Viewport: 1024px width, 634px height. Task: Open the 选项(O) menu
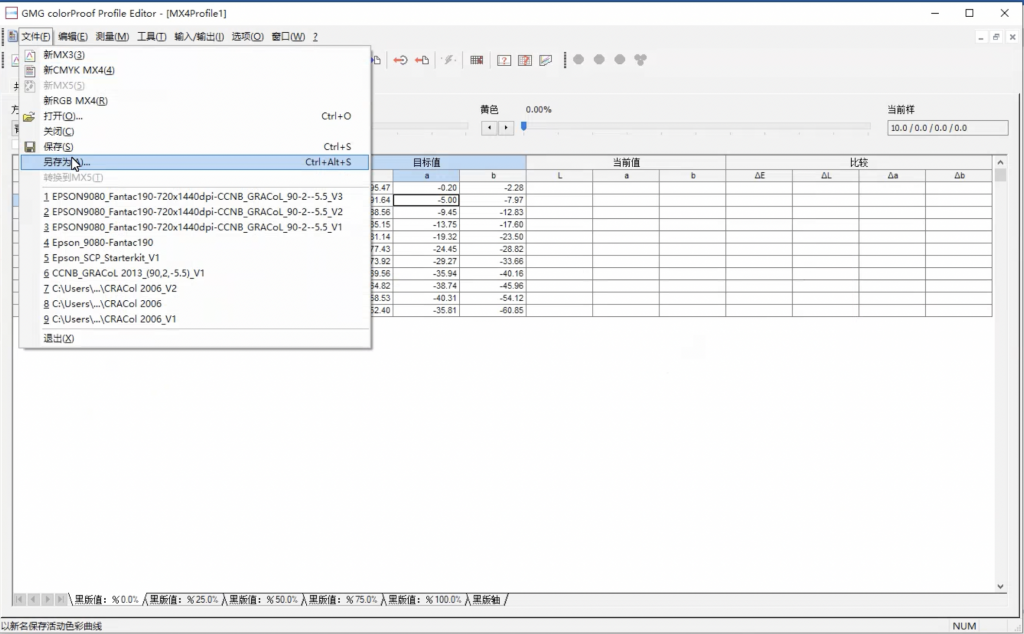pyautogui.click(x=248, y=37)
